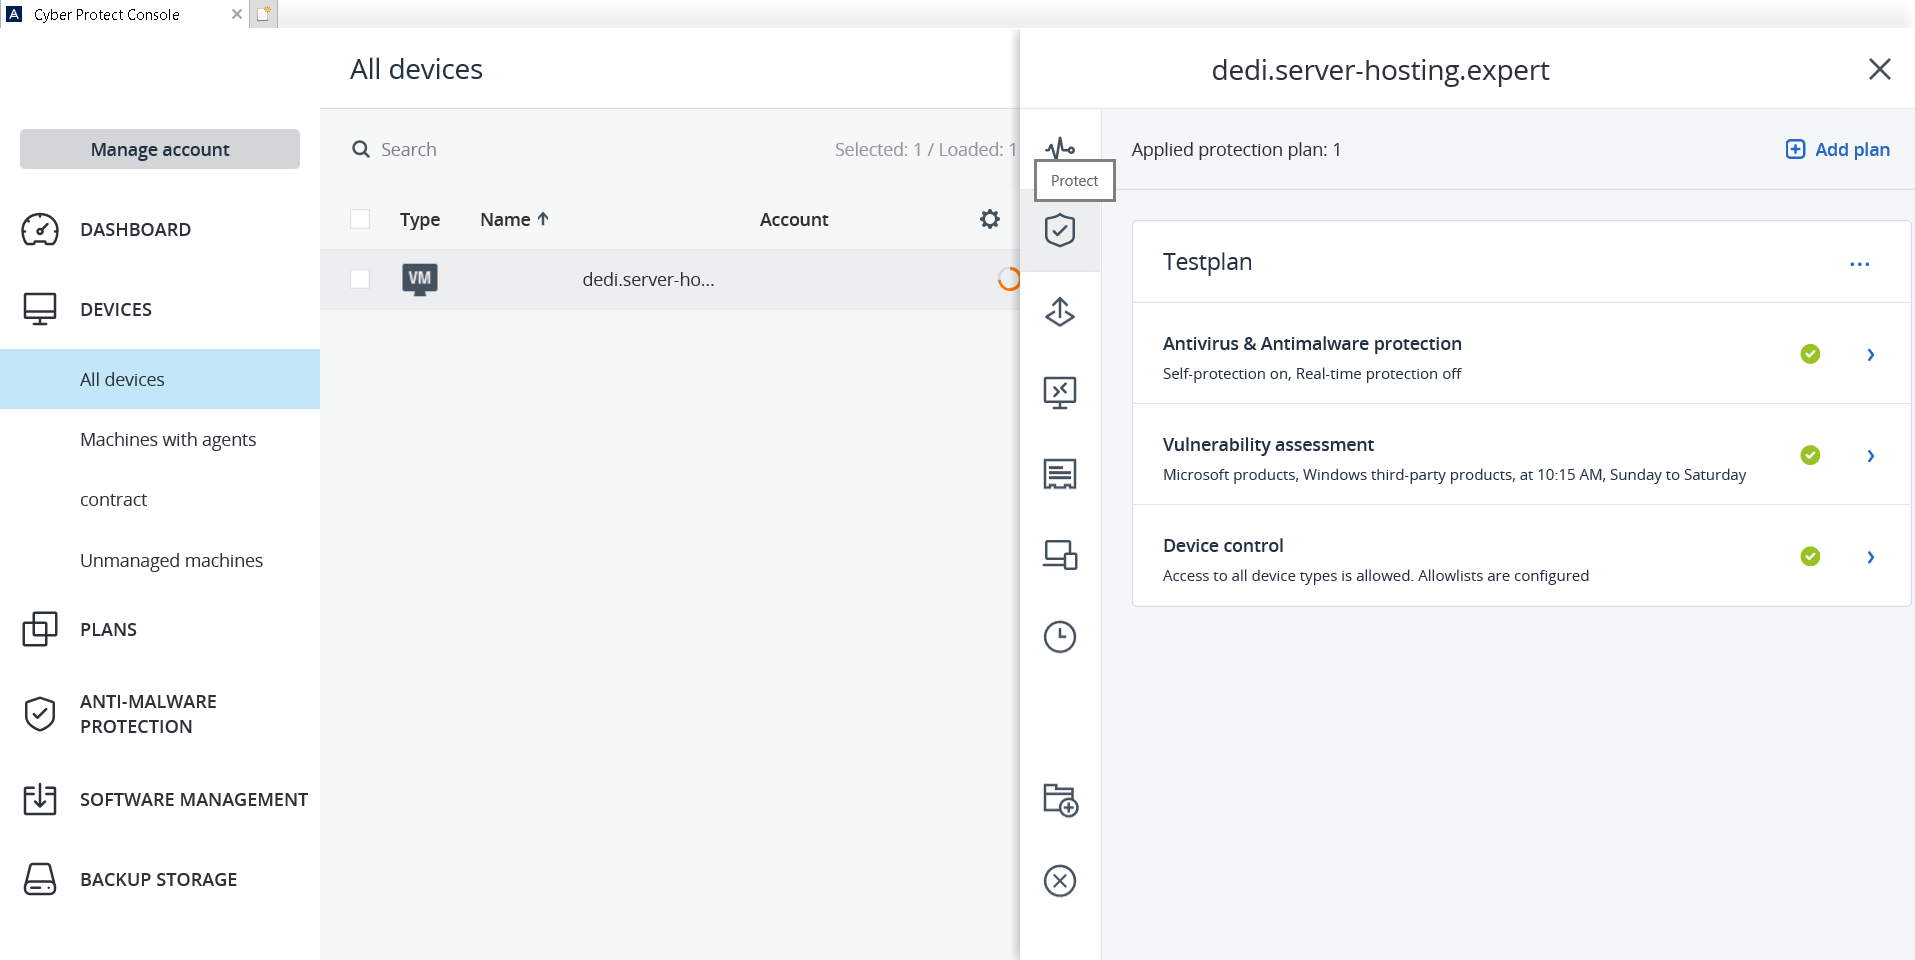Image resolution: width=1915 pixels, height=960 pixels.
Task: Open the Dashboard section
Action: point(135,230)
